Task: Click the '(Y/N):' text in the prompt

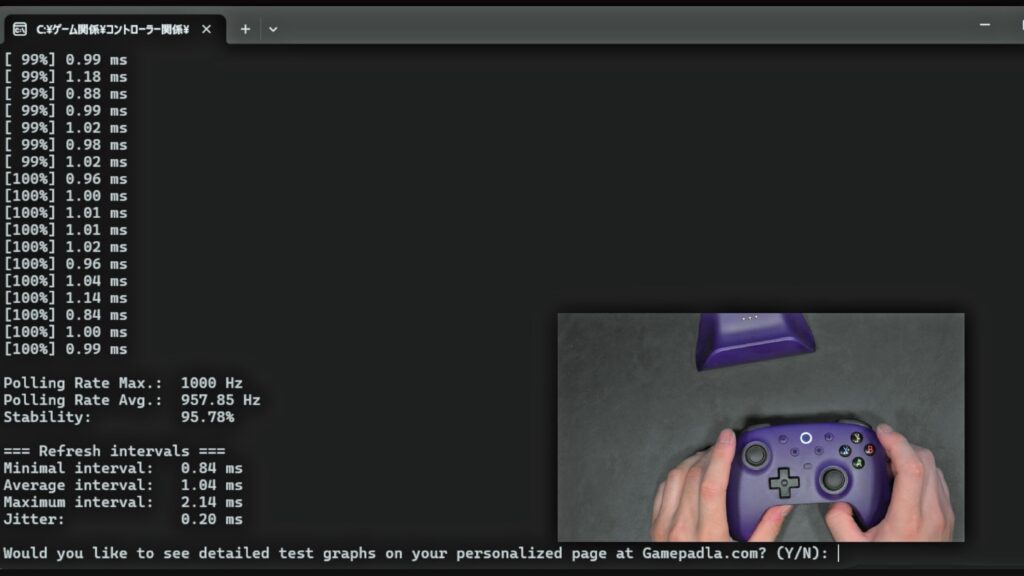Action: pos(802,554)
